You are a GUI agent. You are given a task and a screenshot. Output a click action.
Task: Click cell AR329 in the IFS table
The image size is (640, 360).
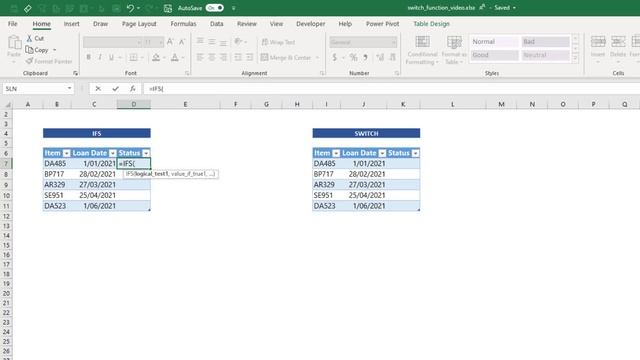click(x=57, y=185)
